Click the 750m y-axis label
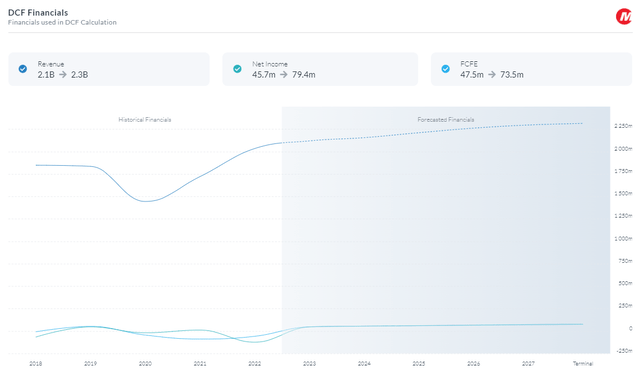640x375 pixels. 626,261
